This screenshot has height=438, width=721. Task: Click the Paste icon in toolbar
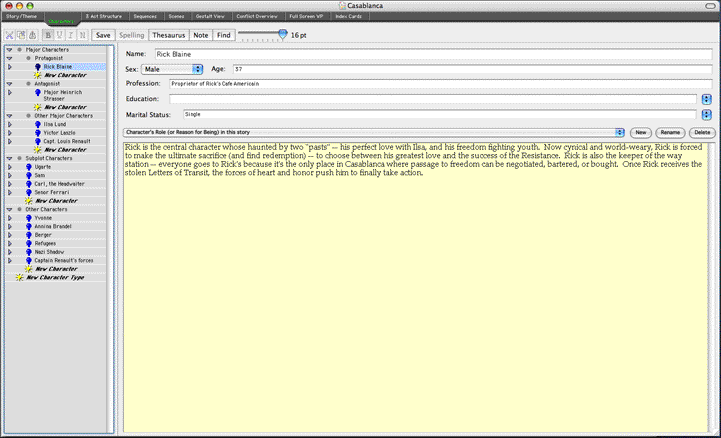(x=33, y=35)
